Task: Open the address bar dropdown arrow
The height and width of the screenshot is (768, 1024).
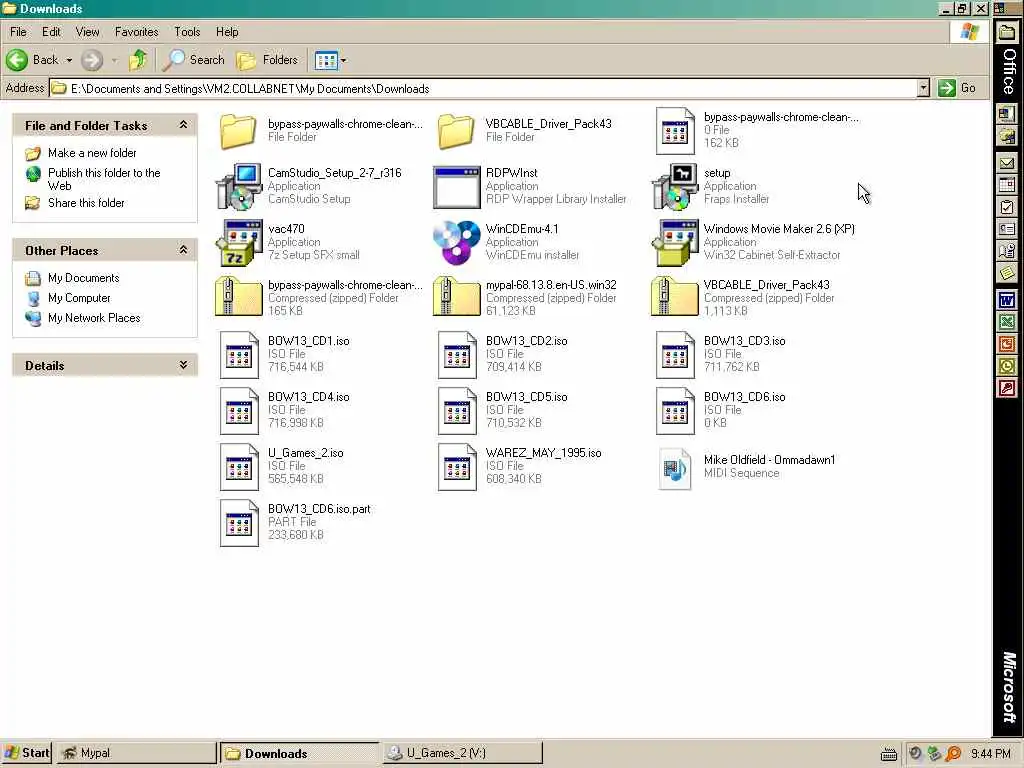Action: [922, 88]
